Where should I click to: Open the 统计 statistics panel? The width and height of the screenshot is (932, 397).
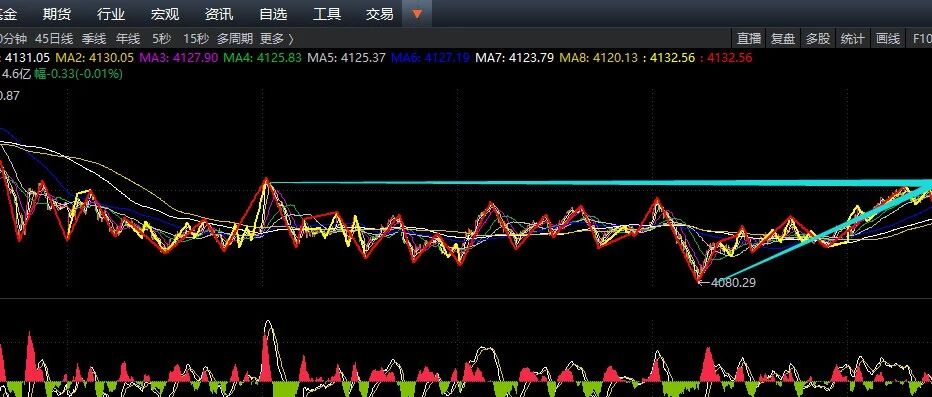(853, 39)
